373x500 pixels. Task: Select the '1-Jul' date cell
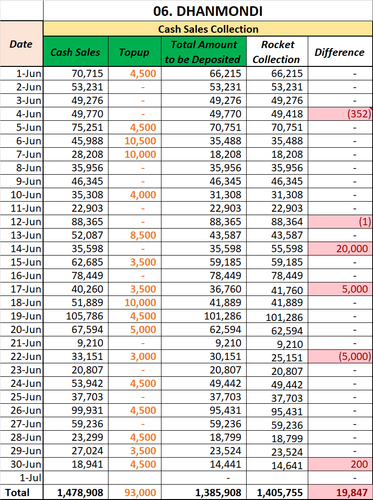[x=21, y=478]
